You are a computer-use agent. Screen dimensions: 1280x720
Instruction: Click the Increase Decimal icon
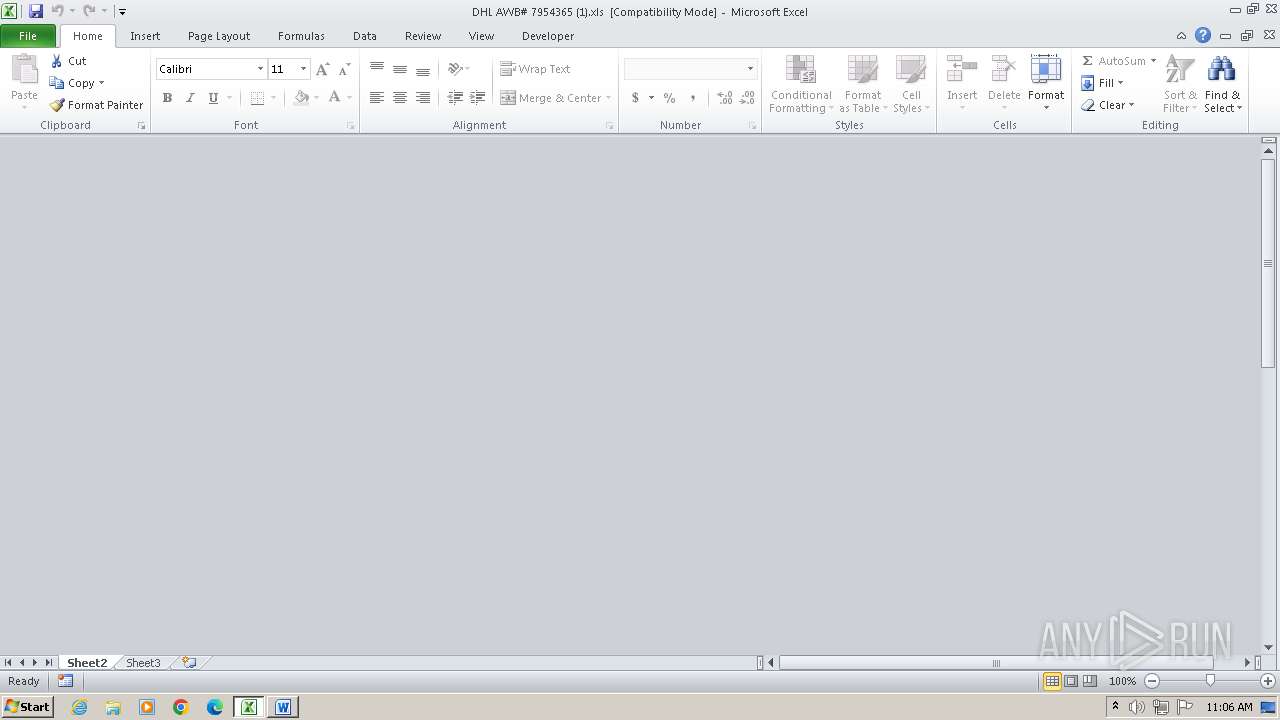[724, 98]
